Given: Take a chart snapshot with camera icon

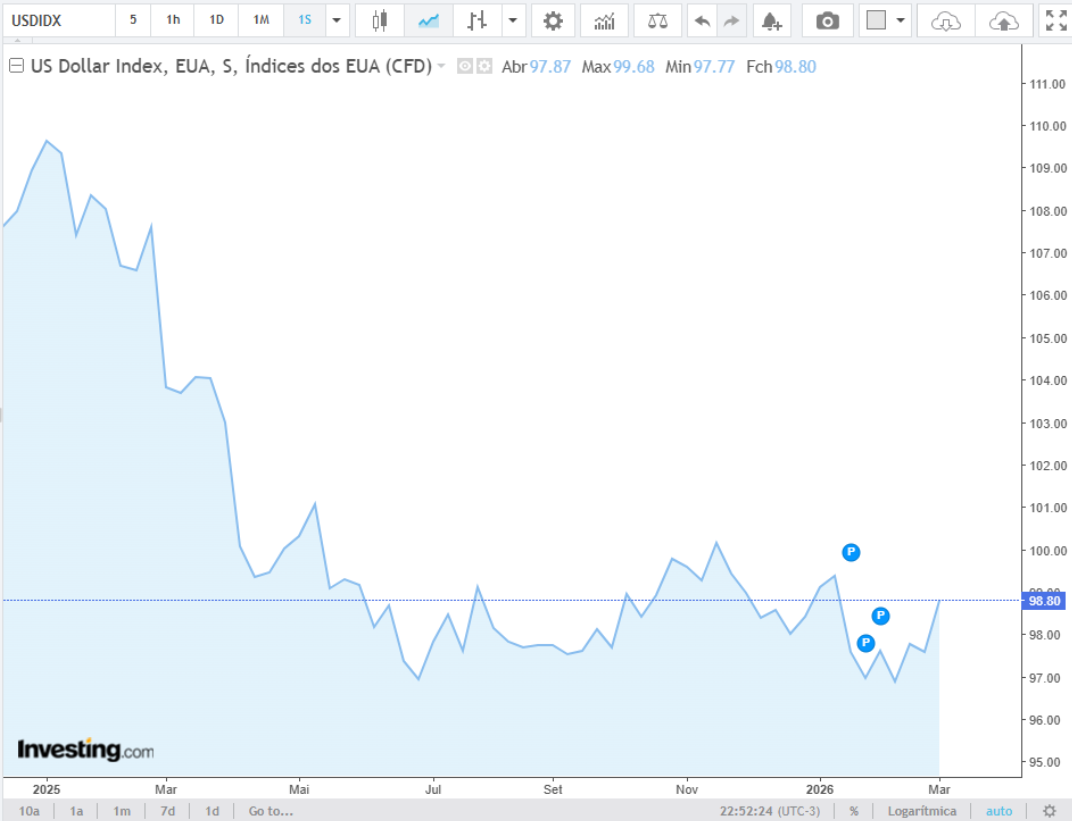Looking at the screenshot, I should click(x=827, y=21).
